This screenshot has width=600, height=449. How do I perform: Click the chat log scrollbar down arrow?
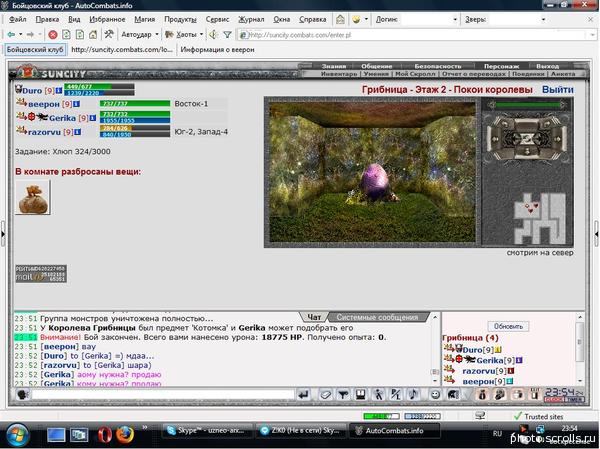(x=435, y=381)
